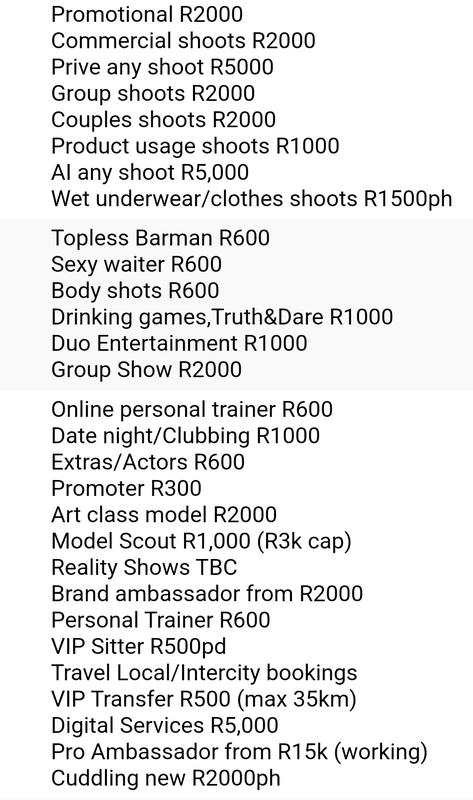Select the Reality Shows TBC line

point(144,568)
